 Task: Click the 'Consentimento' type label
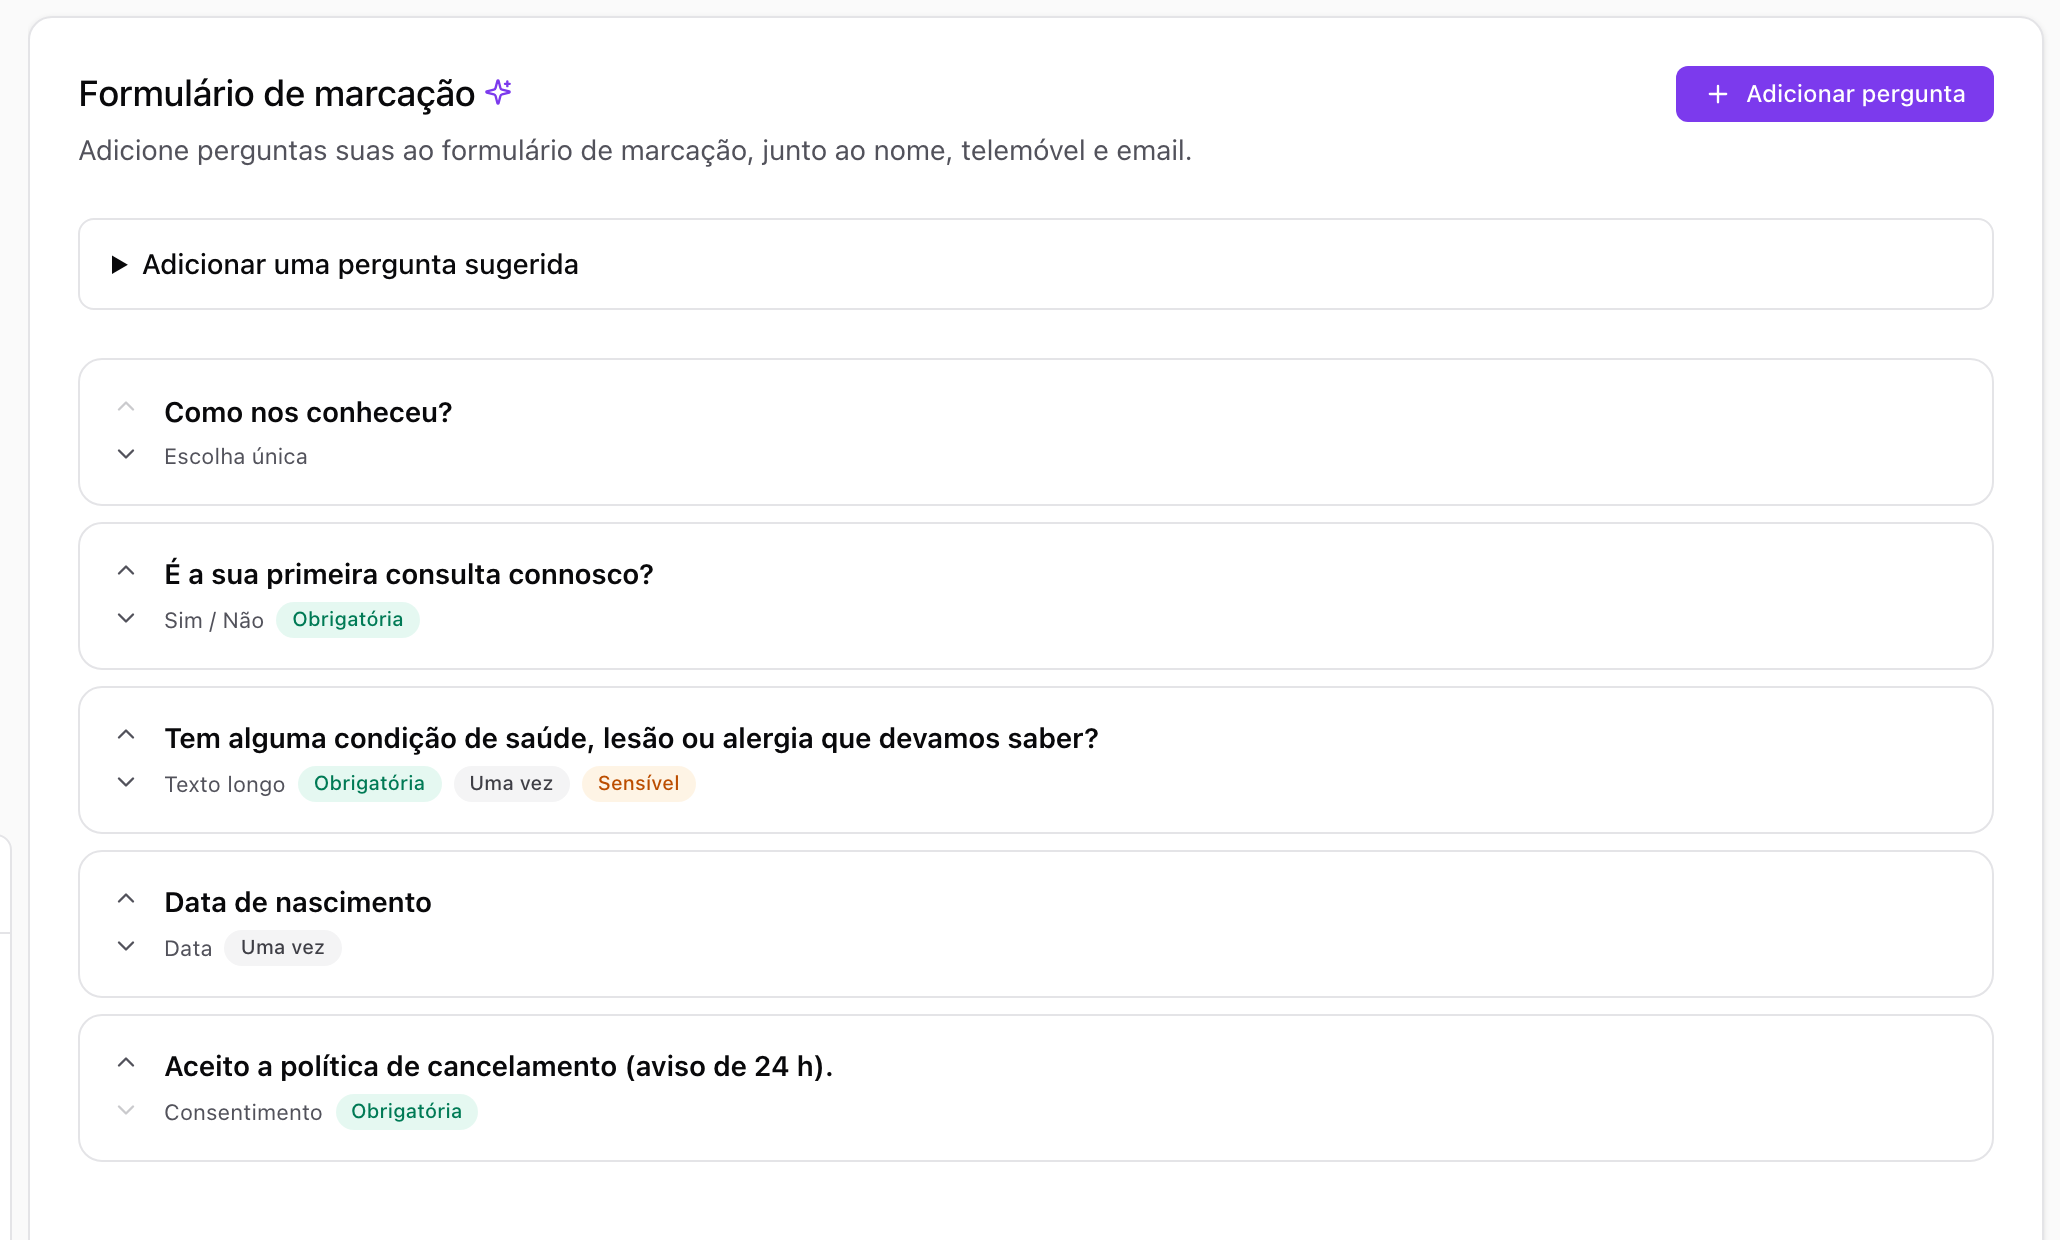243,1113
